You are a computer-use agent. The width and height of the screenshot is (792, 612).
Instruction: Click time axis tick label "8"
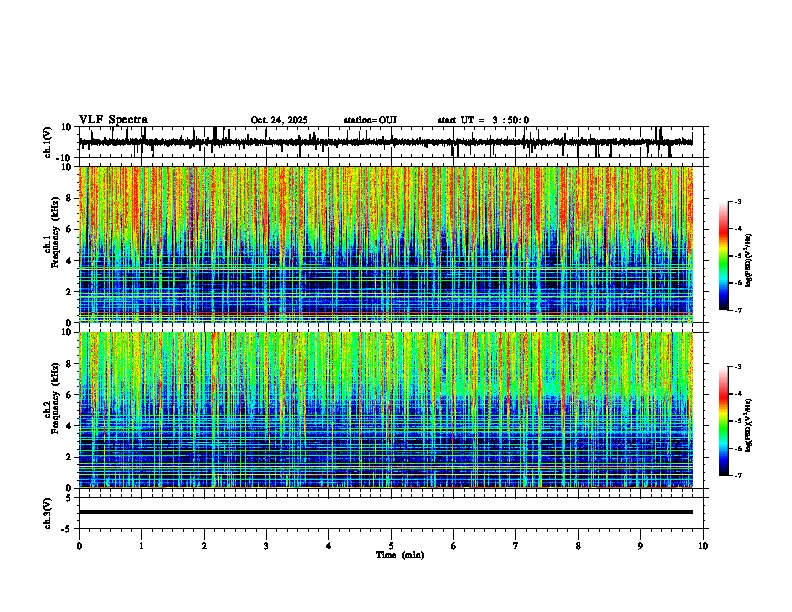point(578,546)
